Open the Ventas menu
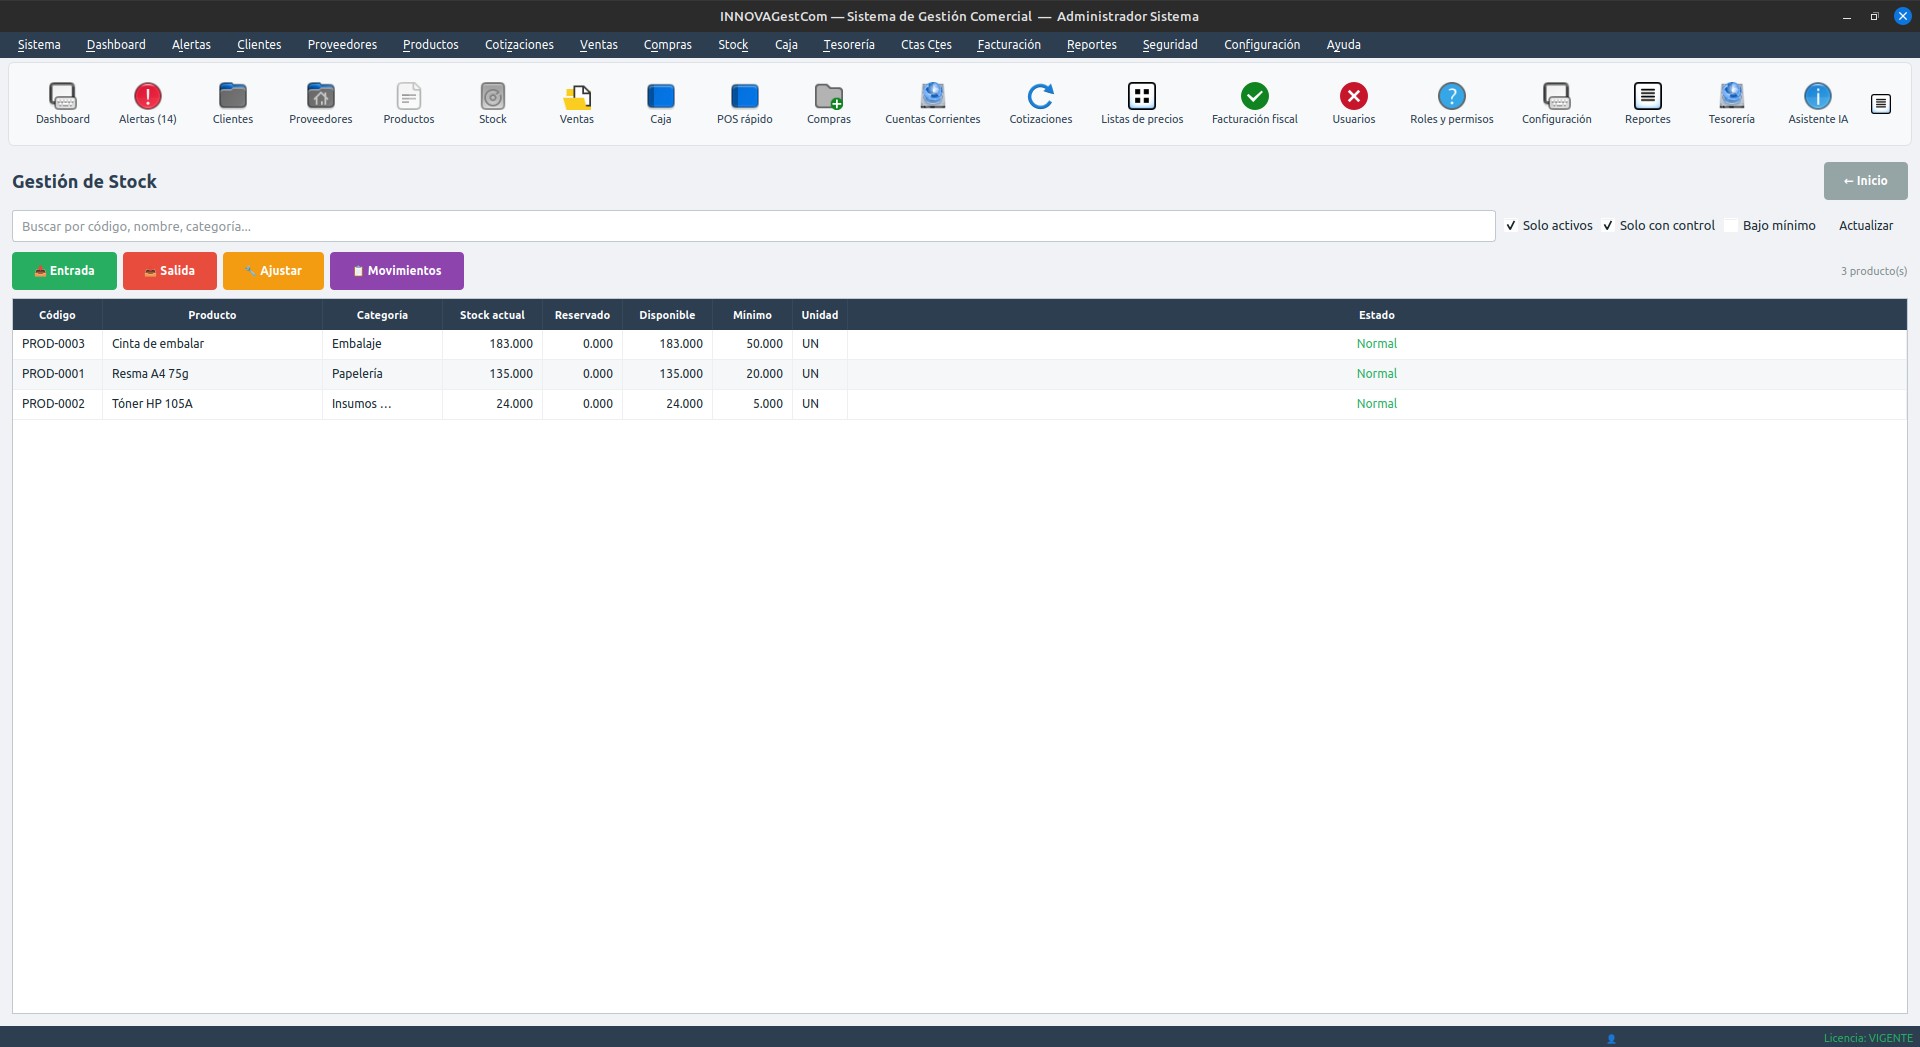1920x1047 pixels. [598, 44]
